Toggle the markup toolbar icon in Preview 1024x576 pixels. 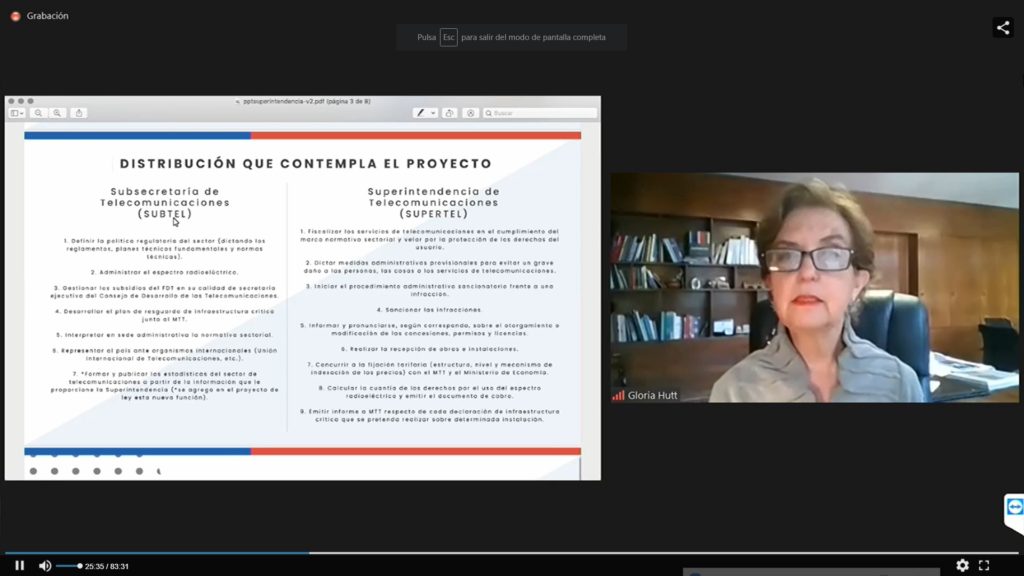[x=470, y=113]
